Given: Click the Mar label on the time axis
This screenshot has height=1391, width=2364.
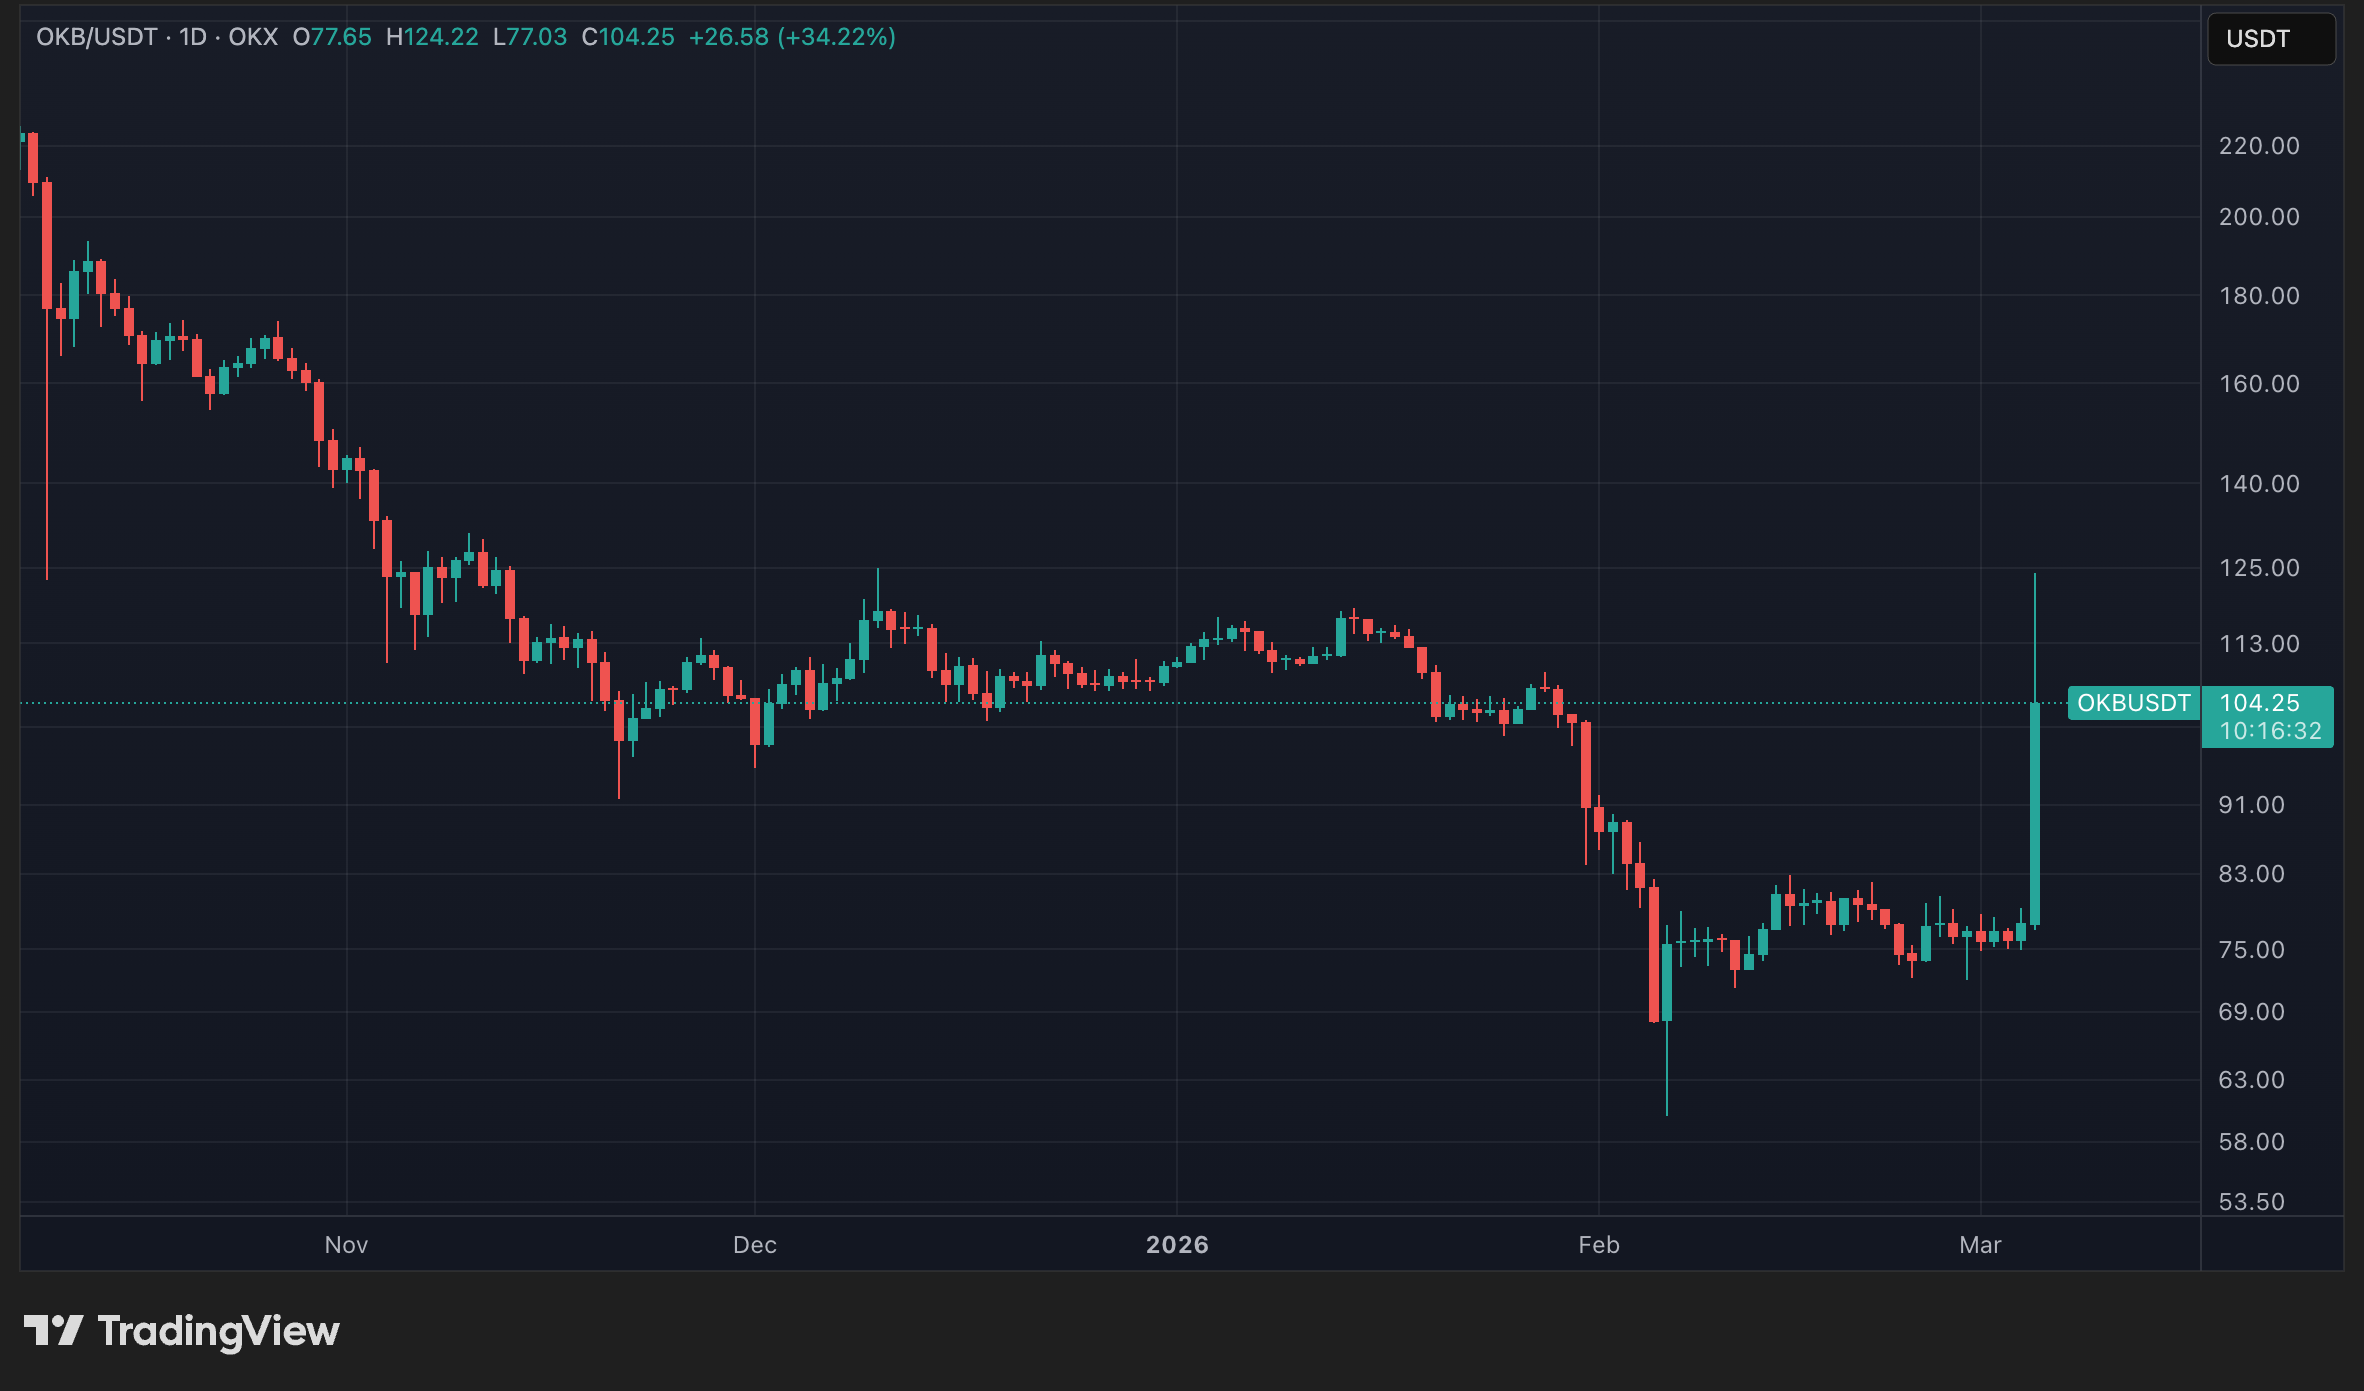Looking at the screenshot, I should 1980,1245.
